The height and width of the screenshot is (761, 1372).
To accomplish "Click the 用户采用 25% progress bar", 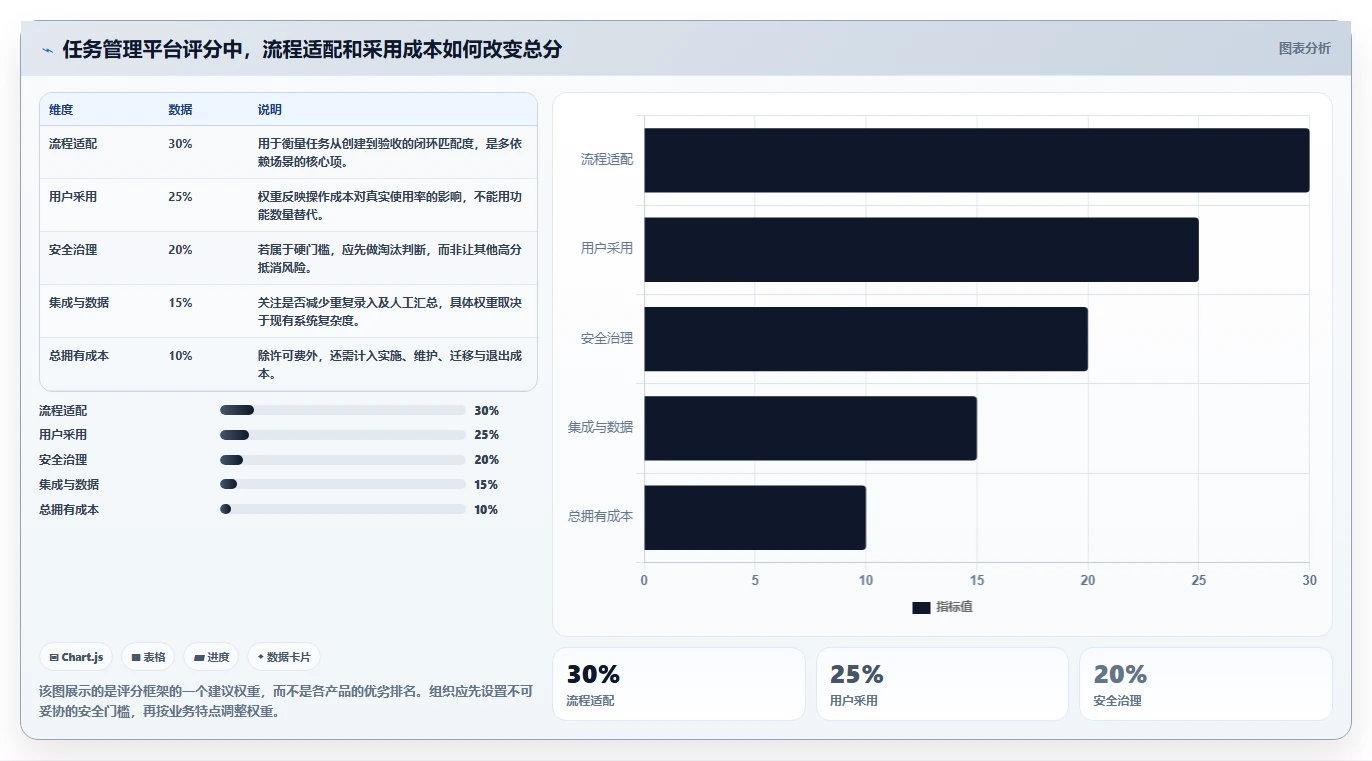I will 343,435.
